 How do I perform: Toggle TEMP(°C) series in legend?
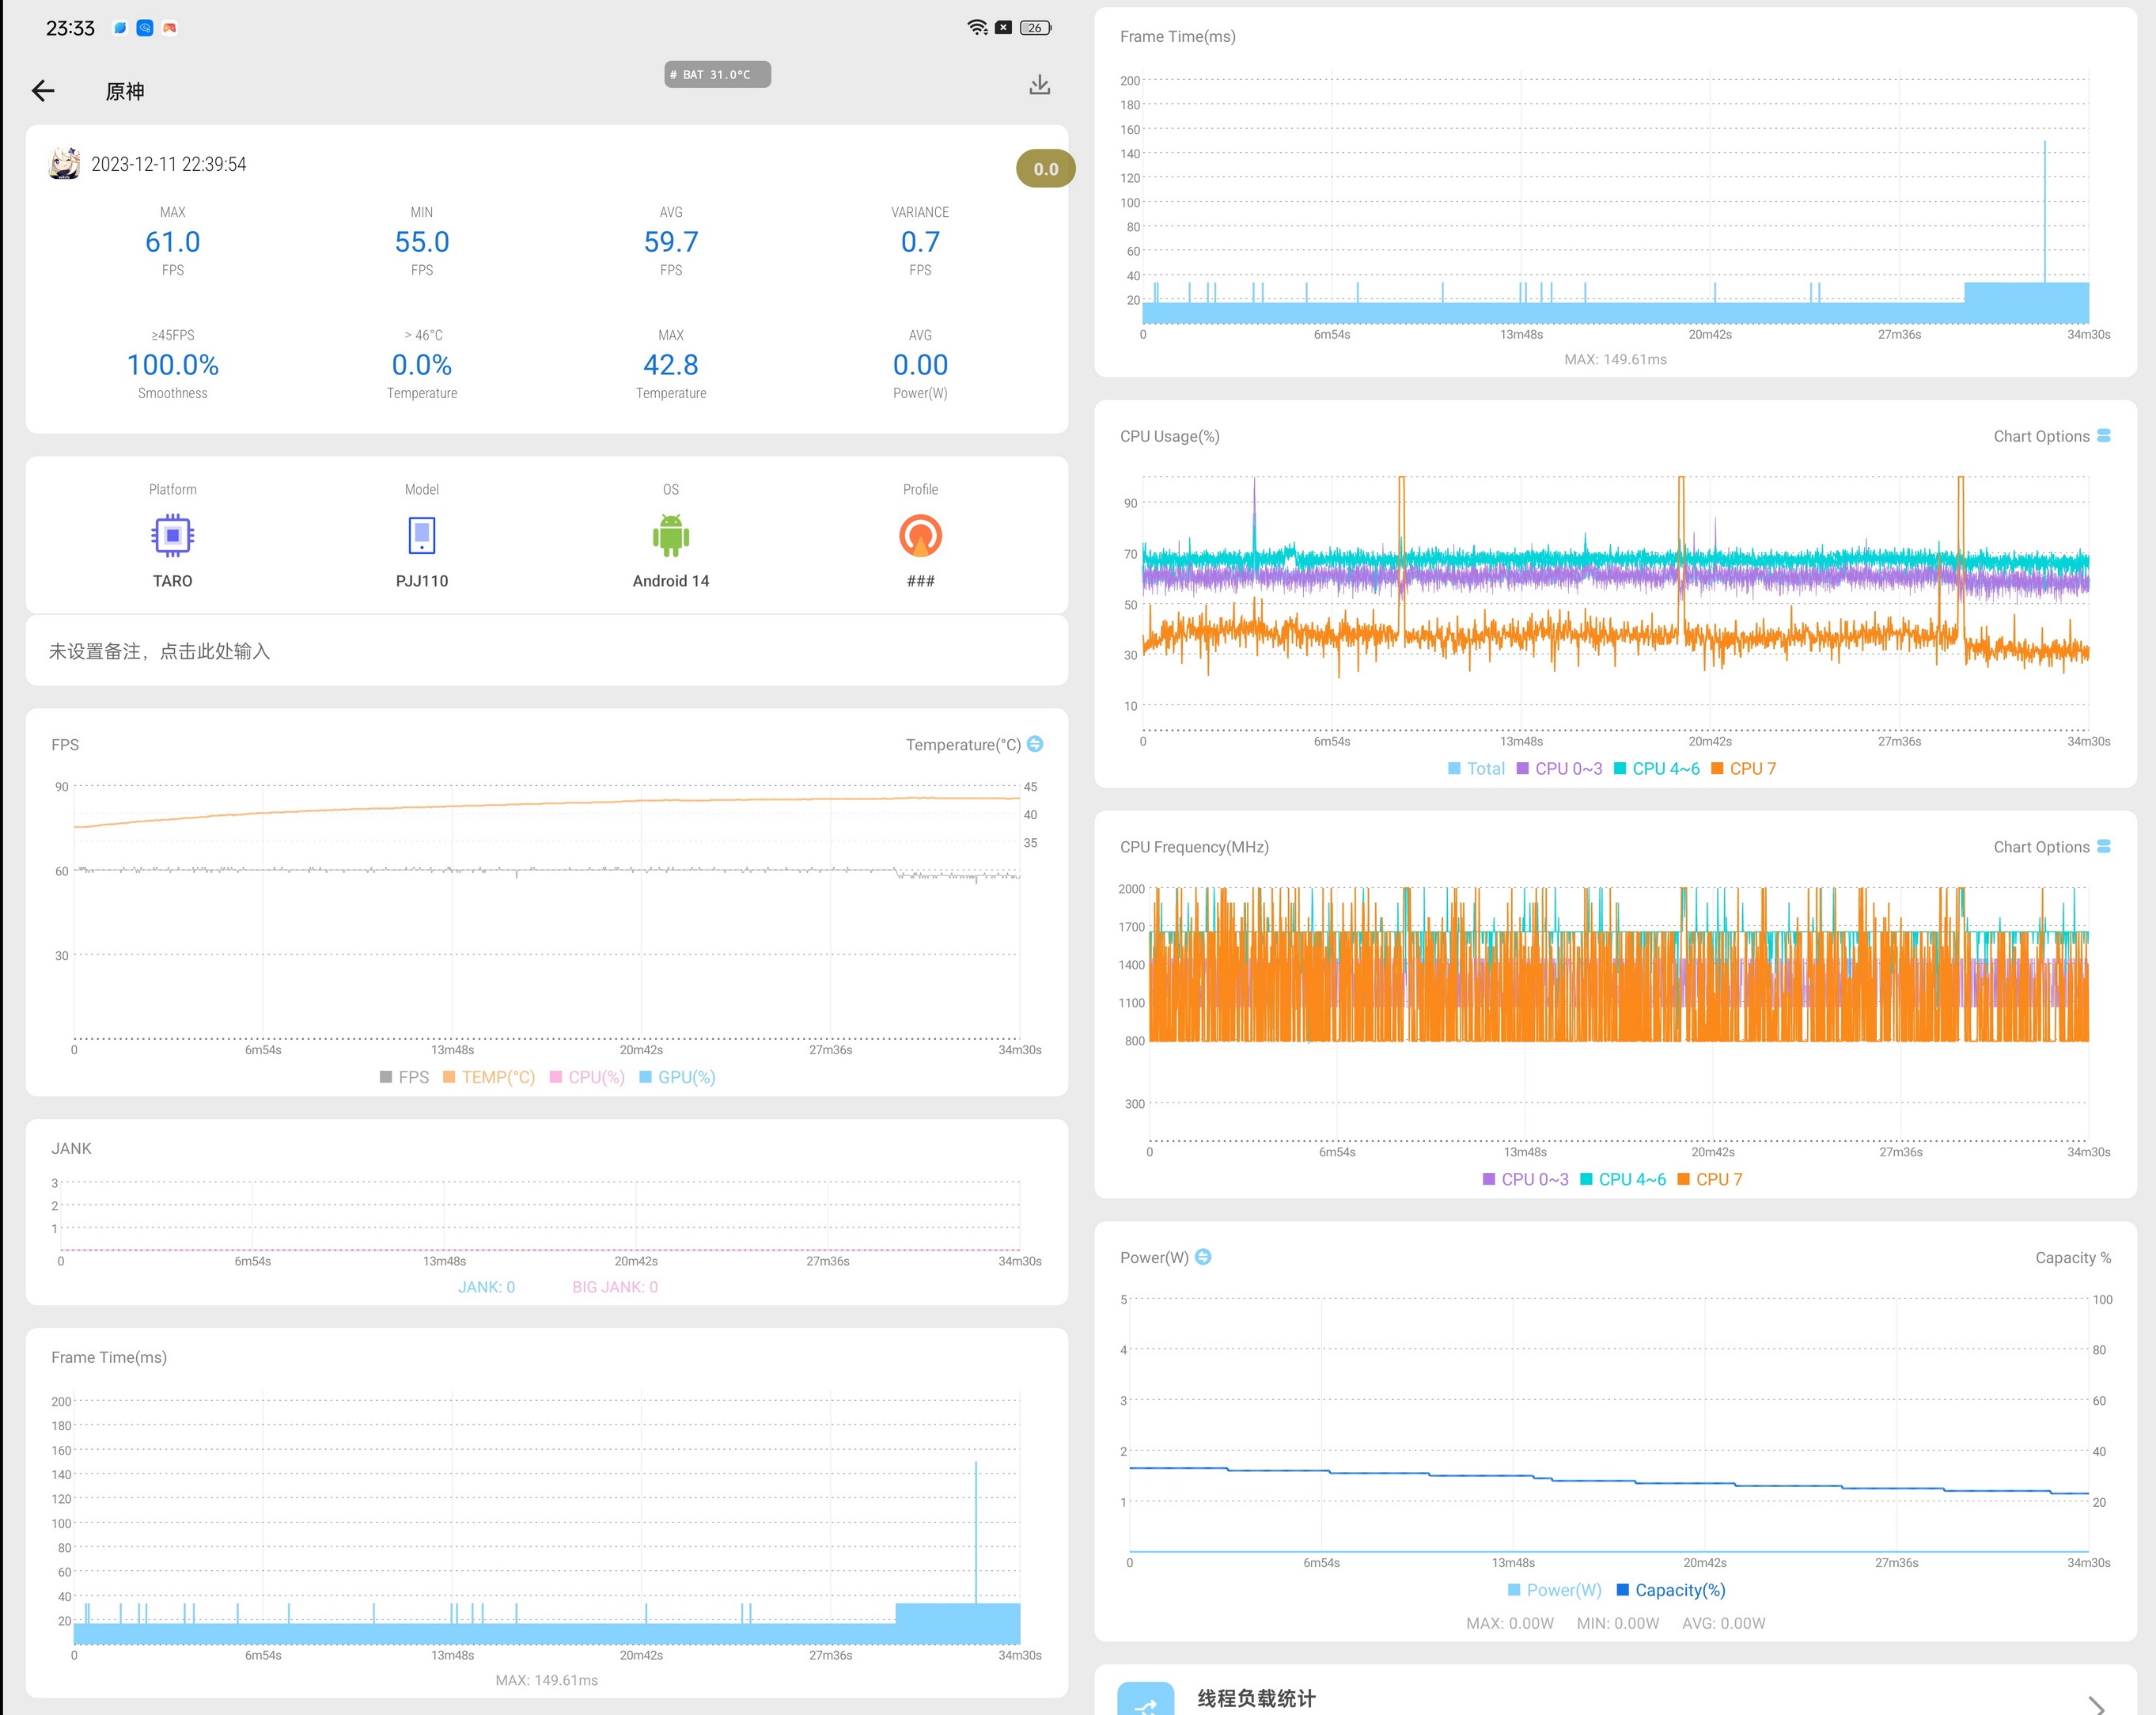tap(489, 1077)
